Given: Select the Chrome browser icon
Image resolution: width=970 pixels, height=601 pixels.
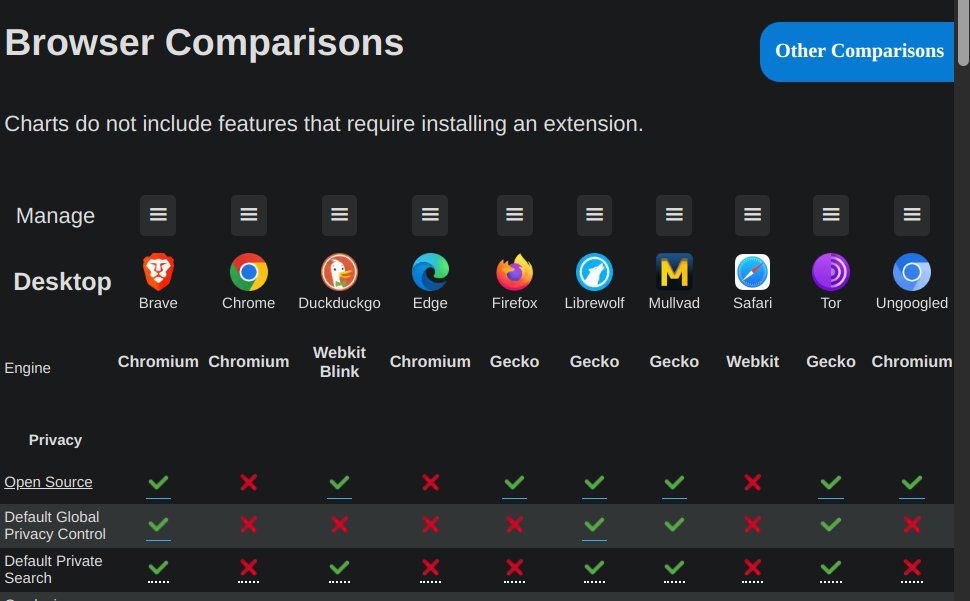Looking at the screenshot, I should point(249,271).
